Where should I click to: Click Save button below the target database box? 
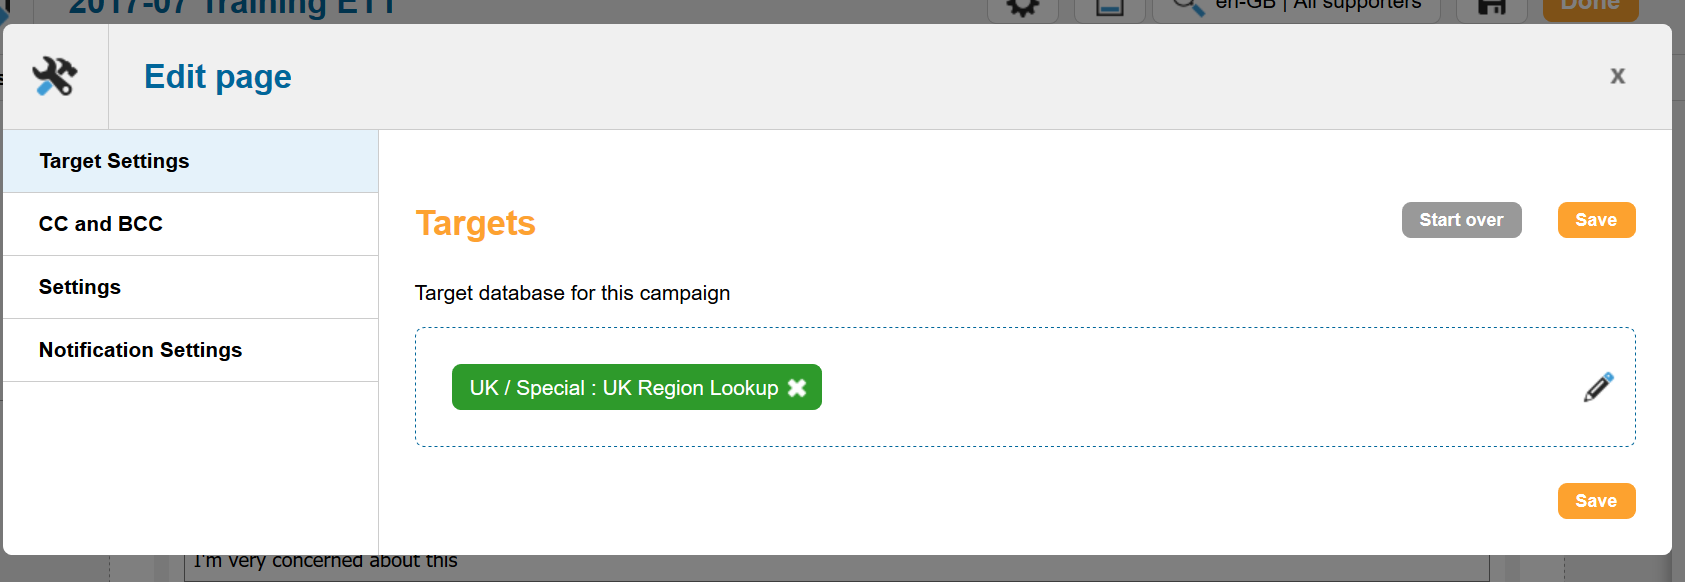point(1596,501)
